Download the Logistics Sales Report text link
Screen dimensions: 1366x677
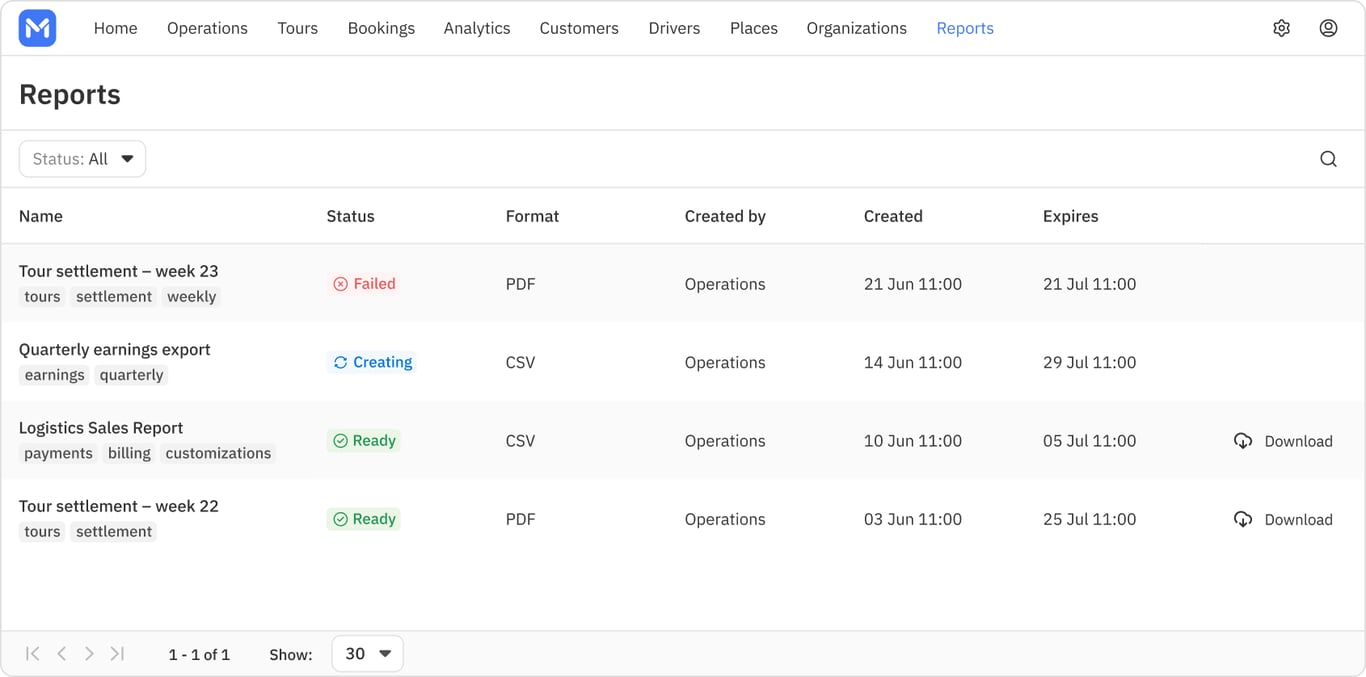[1298, 441]
